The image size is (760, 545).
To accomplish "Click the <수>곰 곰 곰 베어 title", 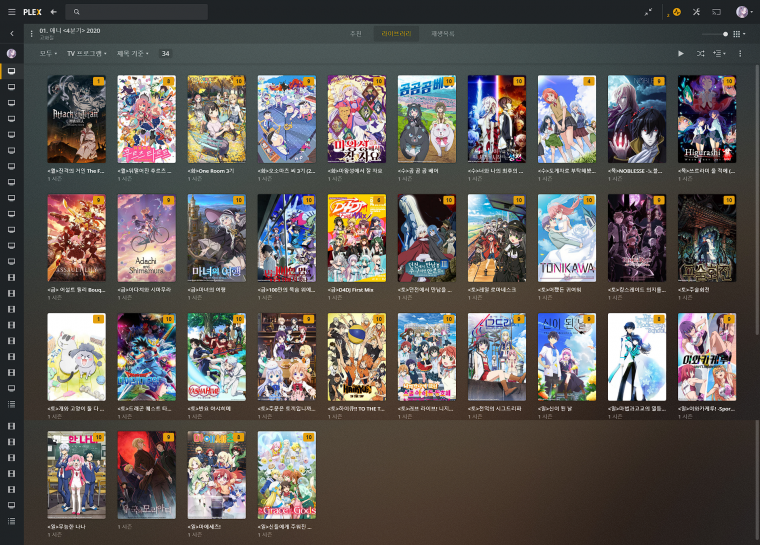I will [418, 171].
